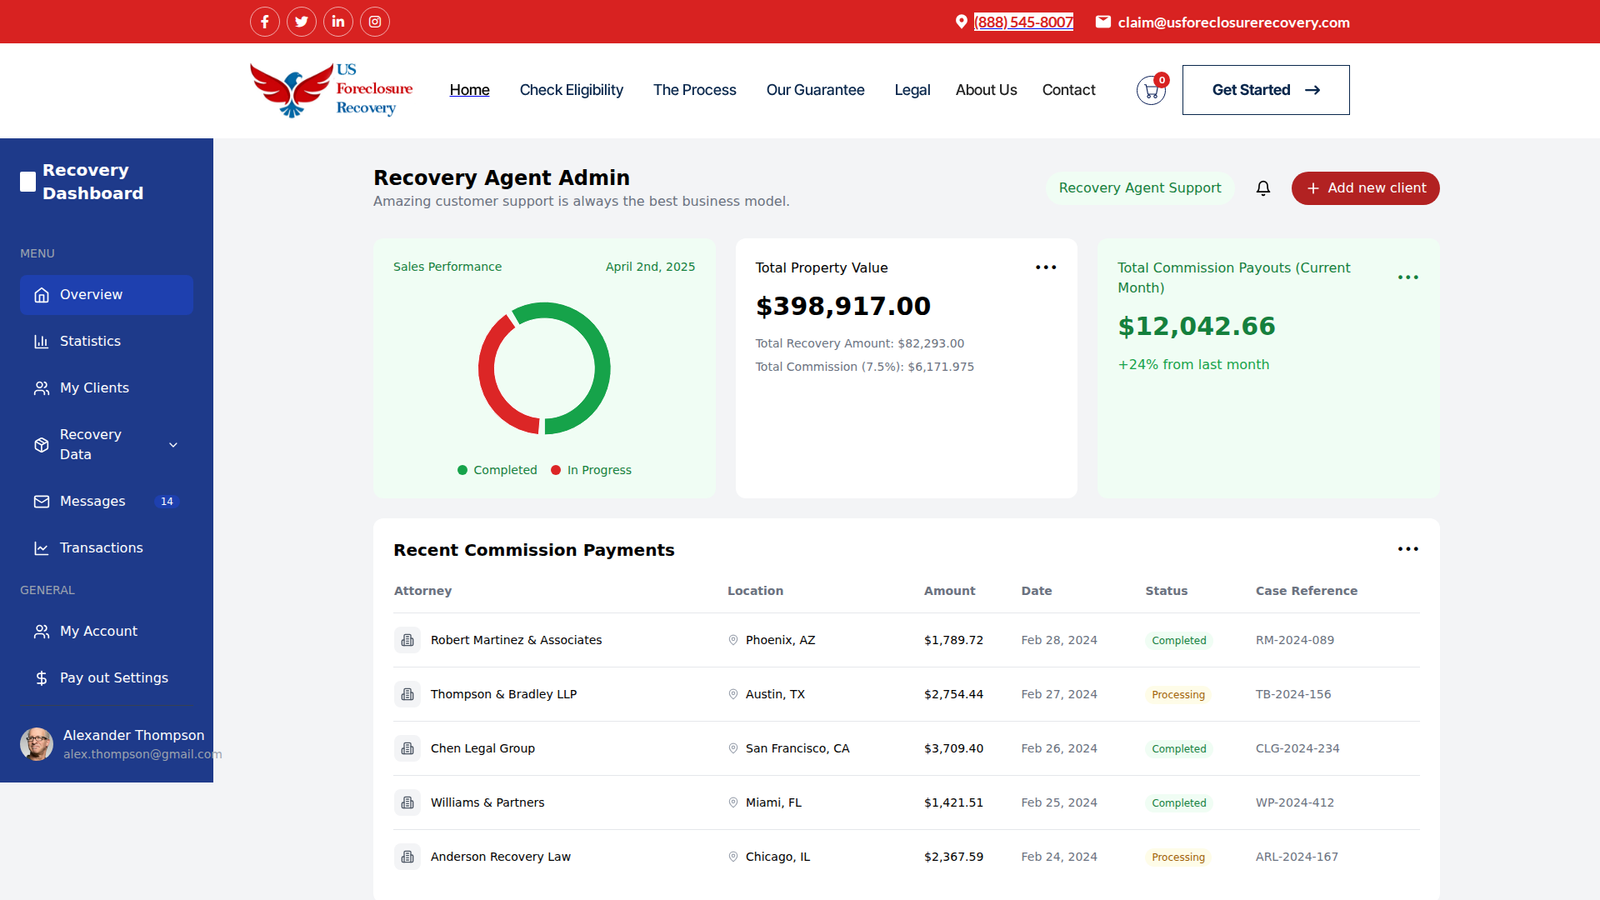Select Transactions in the sidebar

[x=101, y=547]
